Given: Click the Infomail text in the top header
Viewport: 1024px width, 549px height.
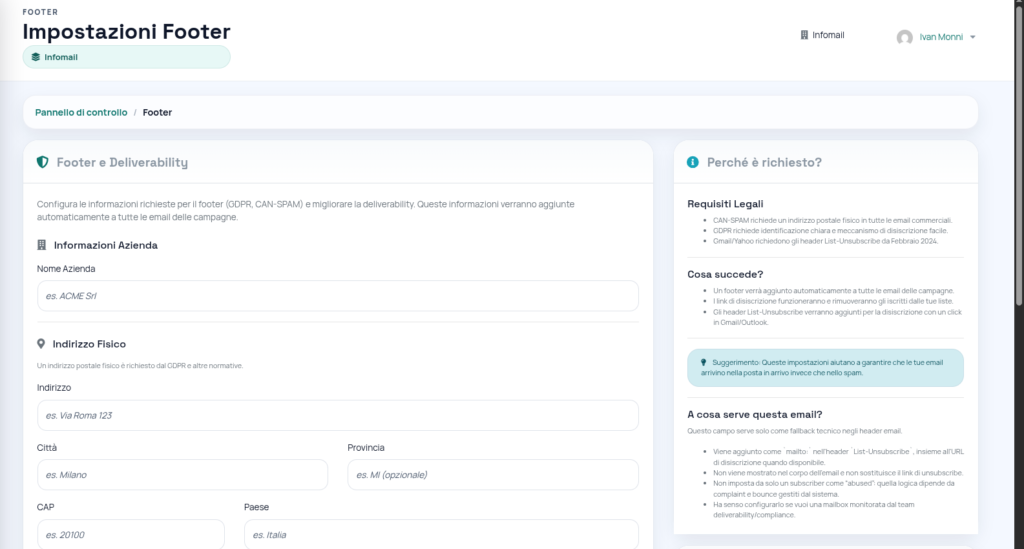Looking at the screenshot, I should click(x=828, y=35).
